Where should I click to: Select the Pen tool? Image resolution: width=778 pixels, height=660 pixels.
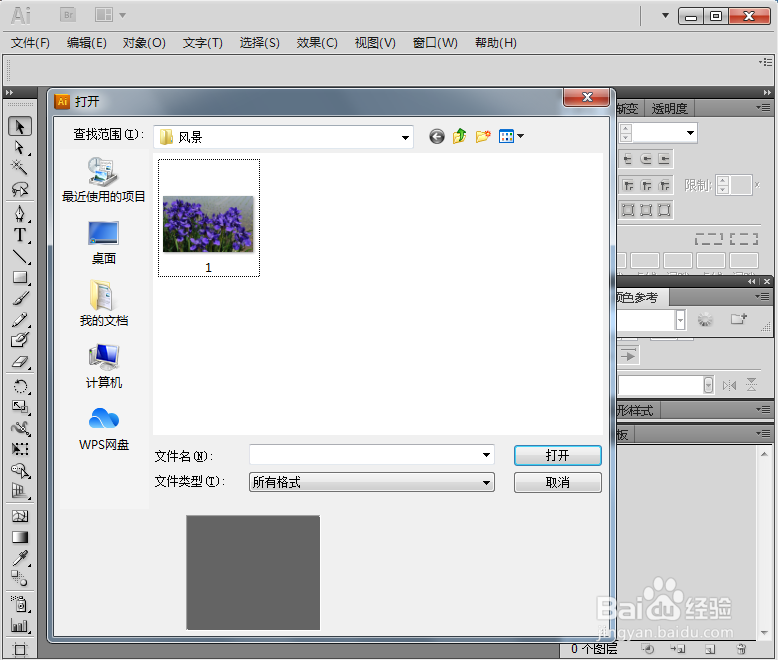pyautogui.click(x=20, y=214)
